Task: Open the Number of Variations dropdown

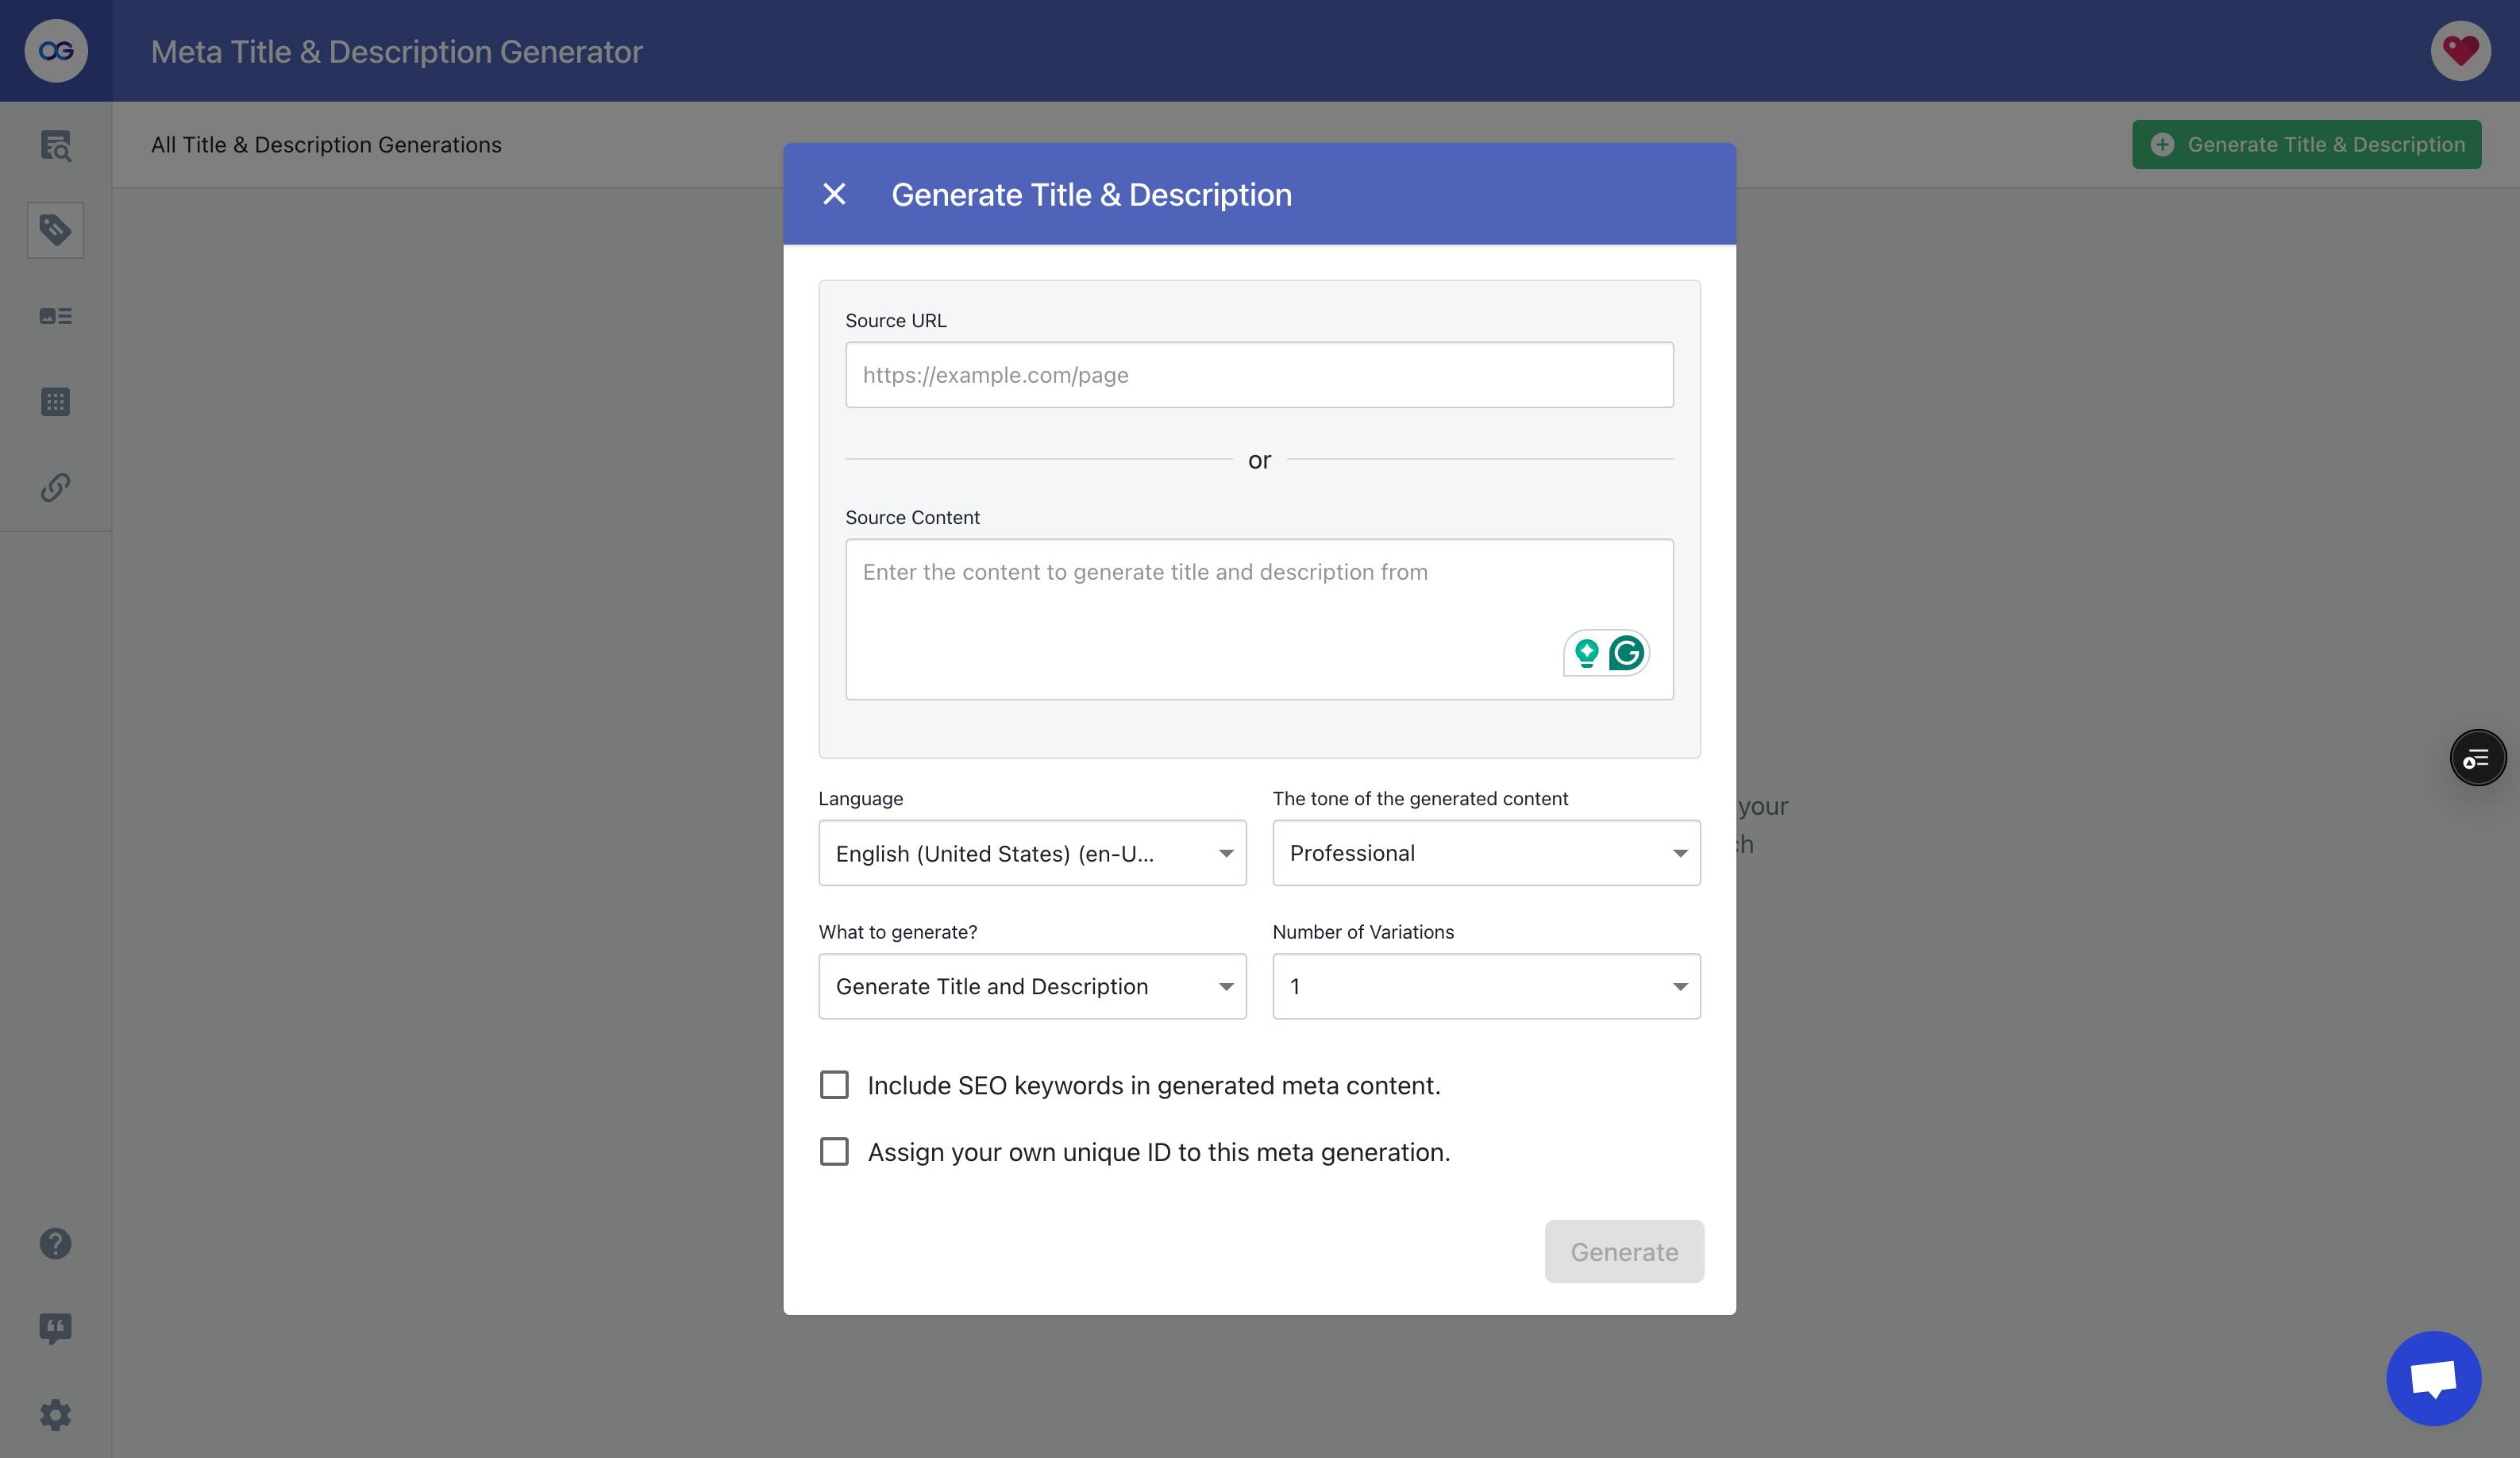Action: [1486, 986]
